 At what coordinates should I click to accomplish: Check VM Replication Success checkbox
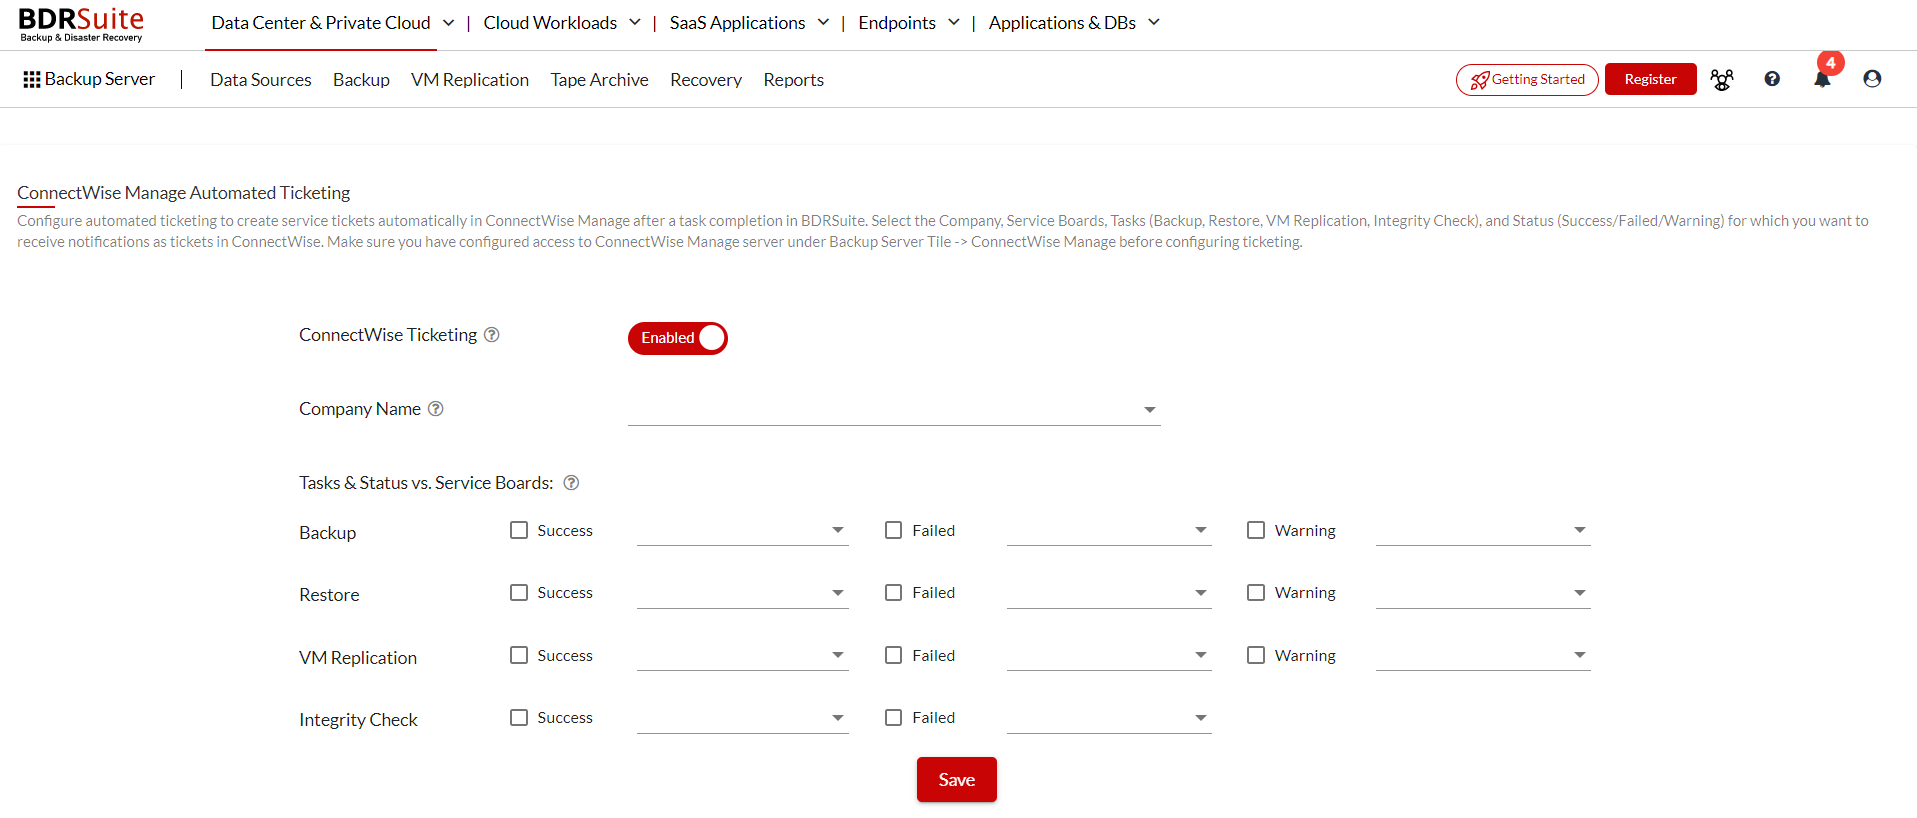(x=519, y=655)
